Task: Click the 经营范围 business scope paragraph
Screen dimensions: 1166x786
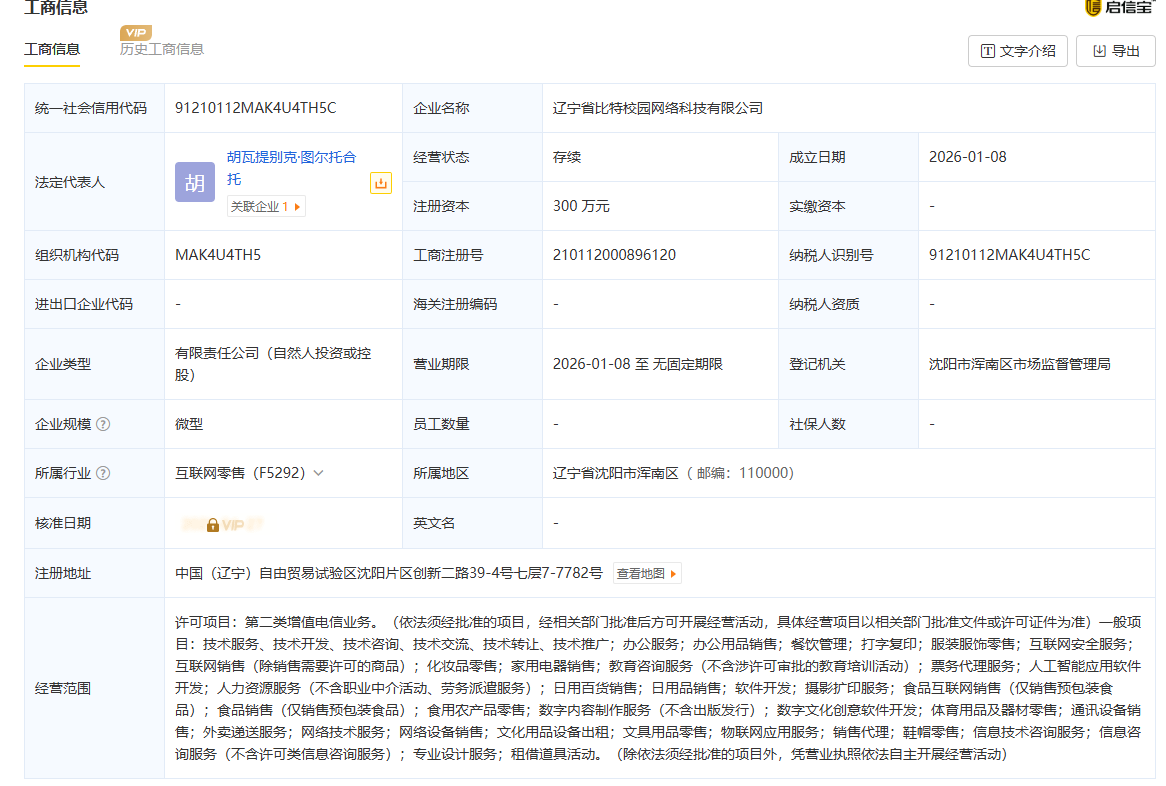Action: [x=658, y=687]
